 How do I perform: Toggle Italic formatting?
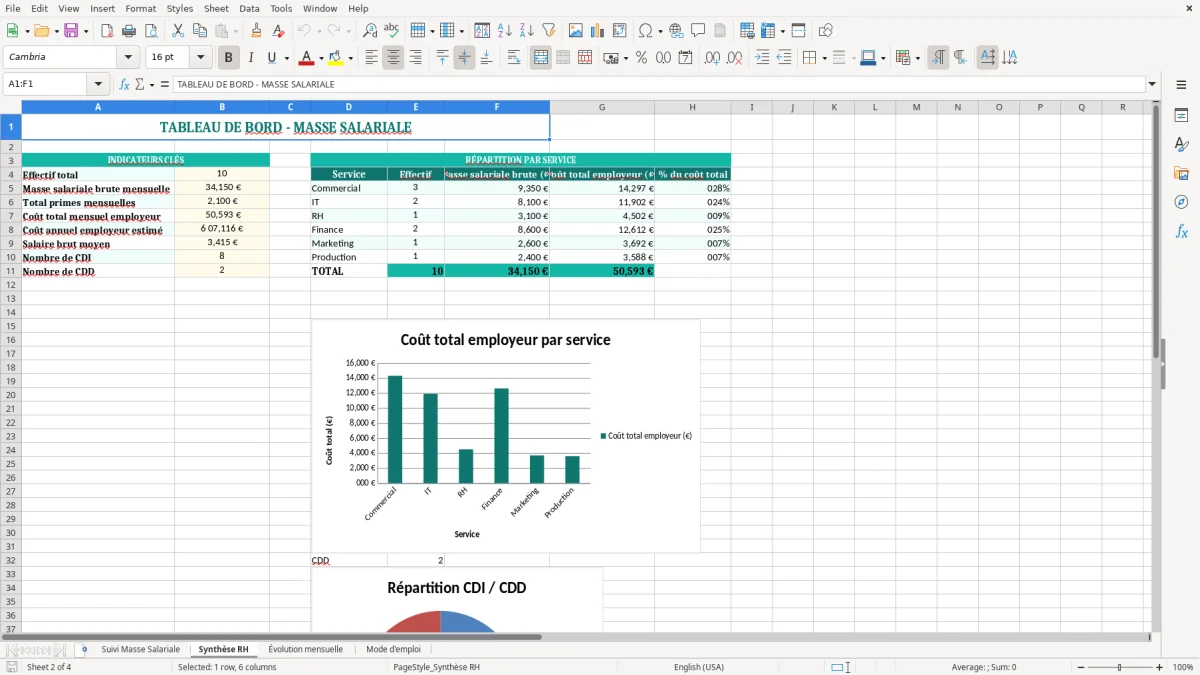click(x=251, y=58)
